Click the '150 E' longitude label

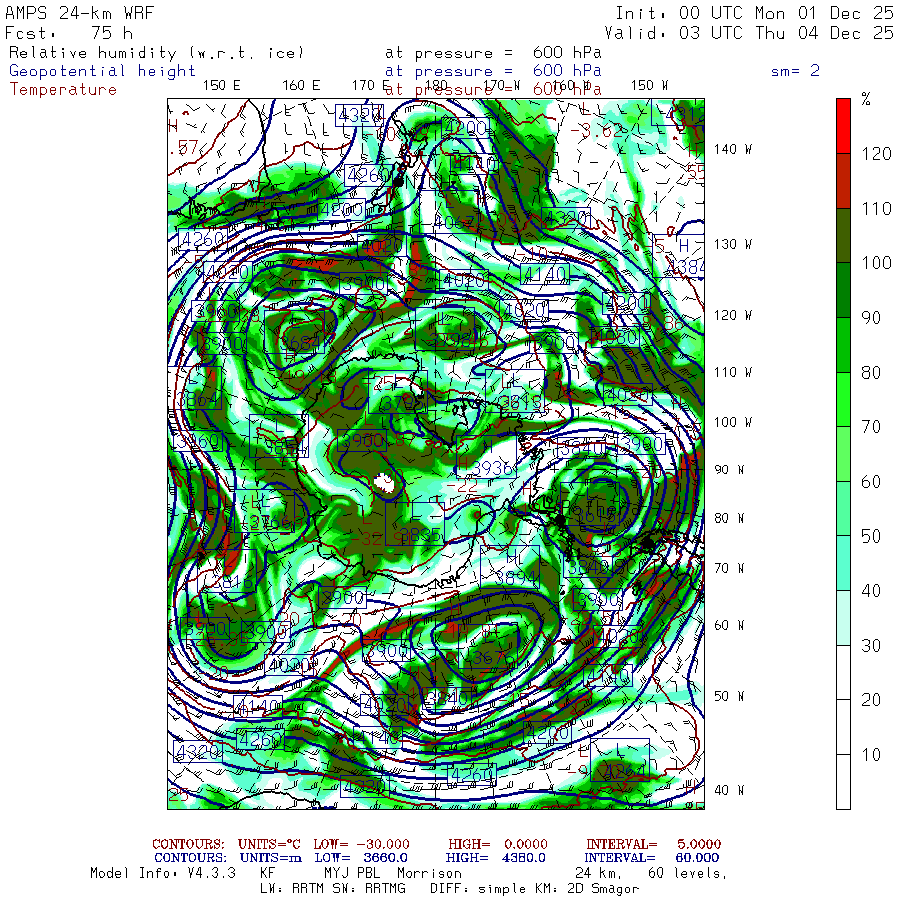click(x=222, y=86)
